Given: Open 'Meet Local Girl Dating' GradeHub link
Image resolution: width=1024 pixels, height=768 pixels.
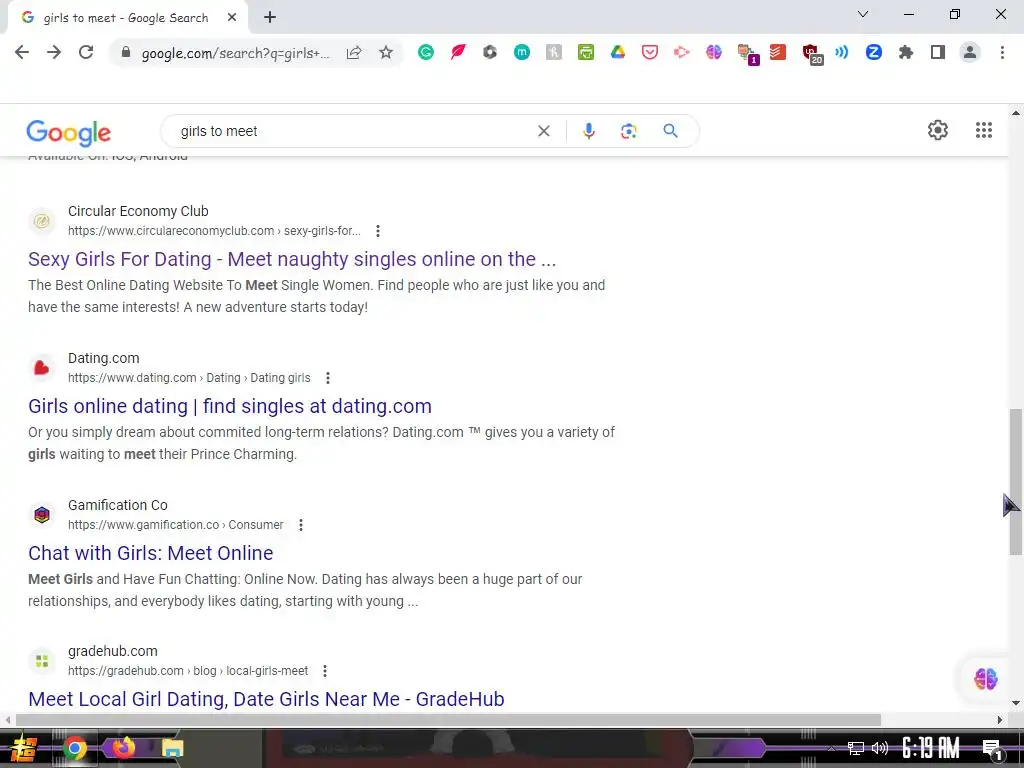Looking at the screenshot, I should 266,699.
